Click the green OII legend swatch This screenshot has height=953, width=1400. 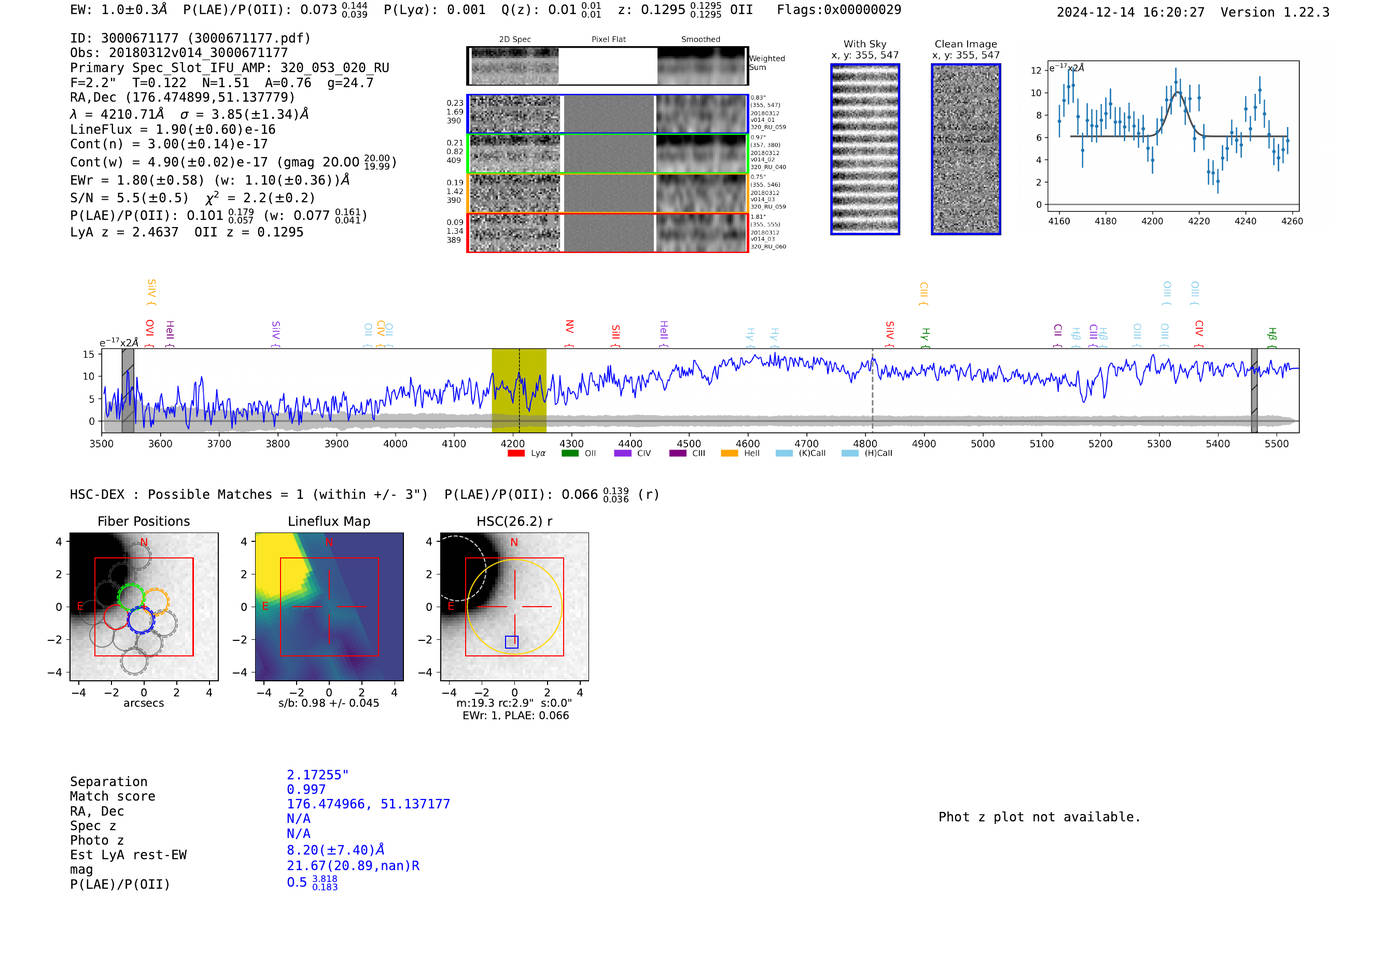pos(570,454)
